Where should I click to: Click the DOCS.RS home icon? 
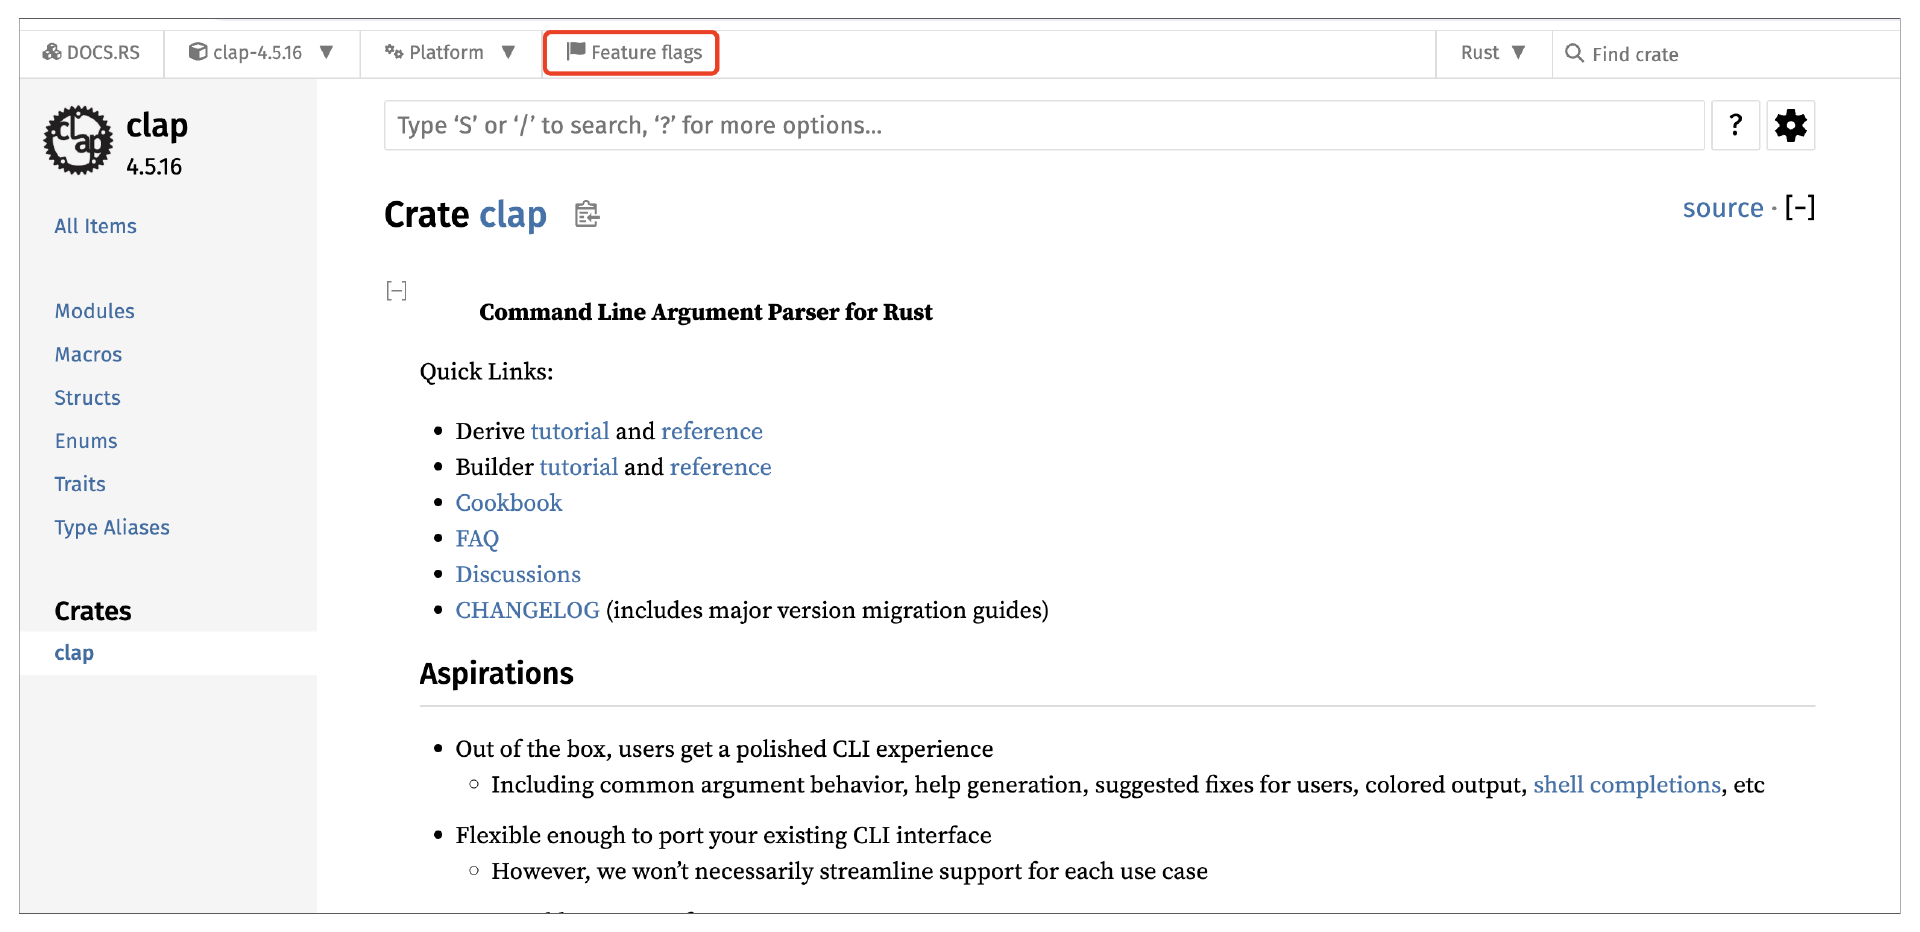[x=52, y=52]
